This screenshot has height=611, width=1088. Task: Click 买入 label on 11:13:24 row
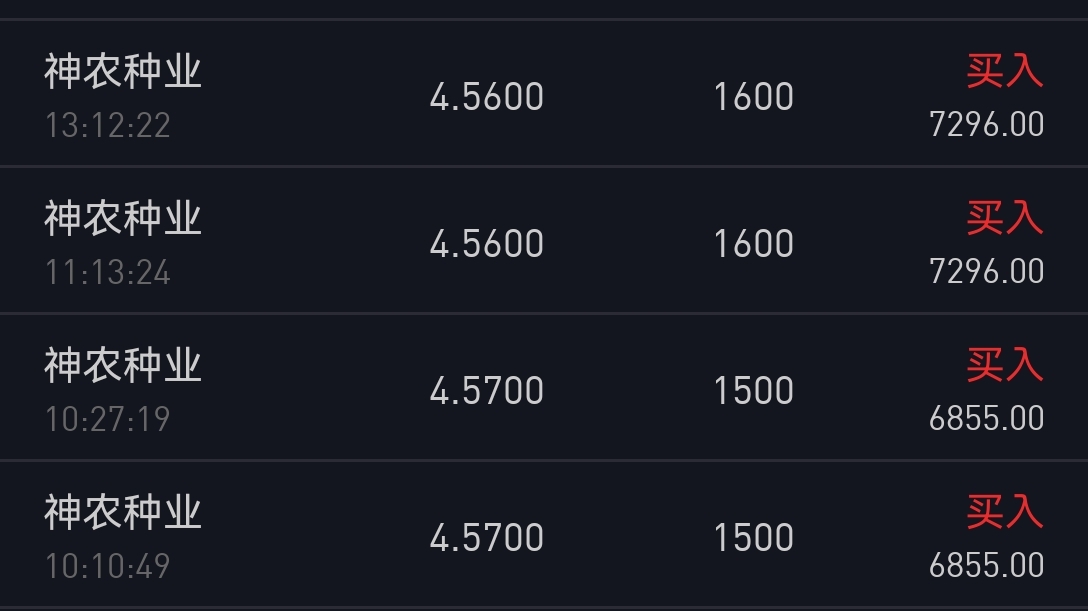tap(1005, 218)
